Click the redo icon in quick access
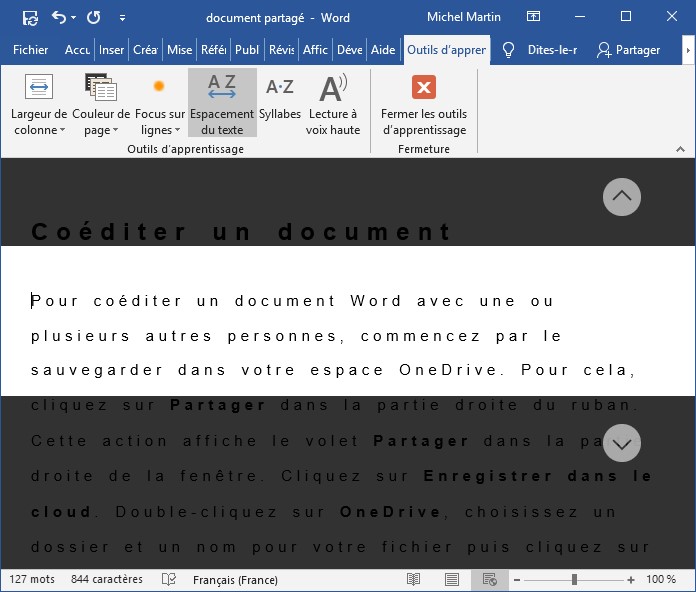The width and height of the screenshot is (696, 592). pos(93,17)
